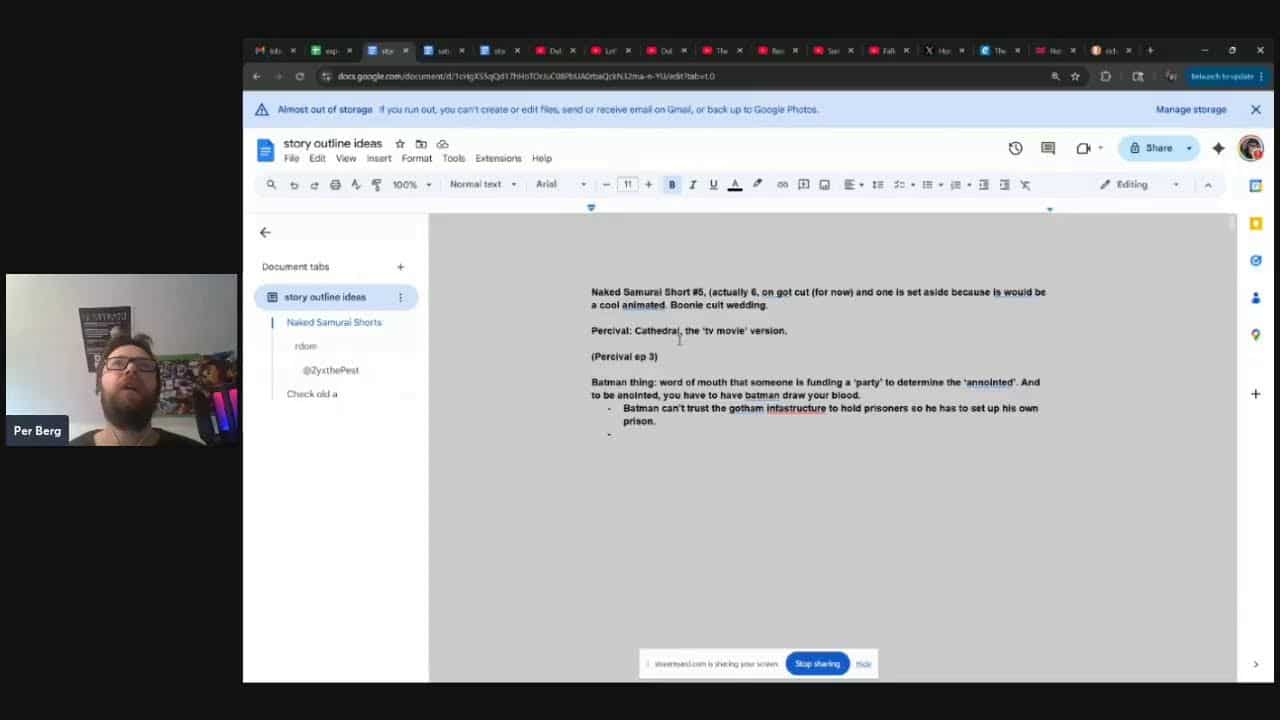Open the Insert menu
The width and height of the screenshot is (1280, 720).
pyautogui.click(x=378, y=159)
